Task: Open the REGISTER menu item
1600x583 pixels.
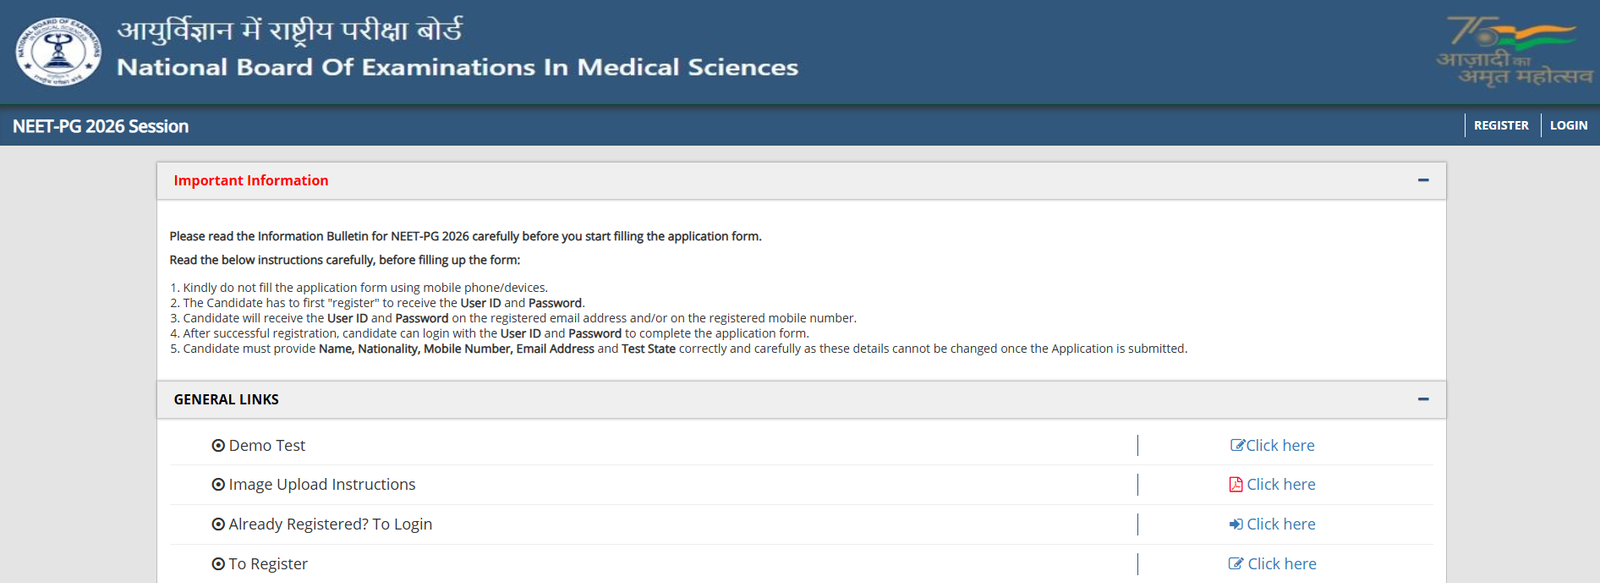Action: 1501,126
